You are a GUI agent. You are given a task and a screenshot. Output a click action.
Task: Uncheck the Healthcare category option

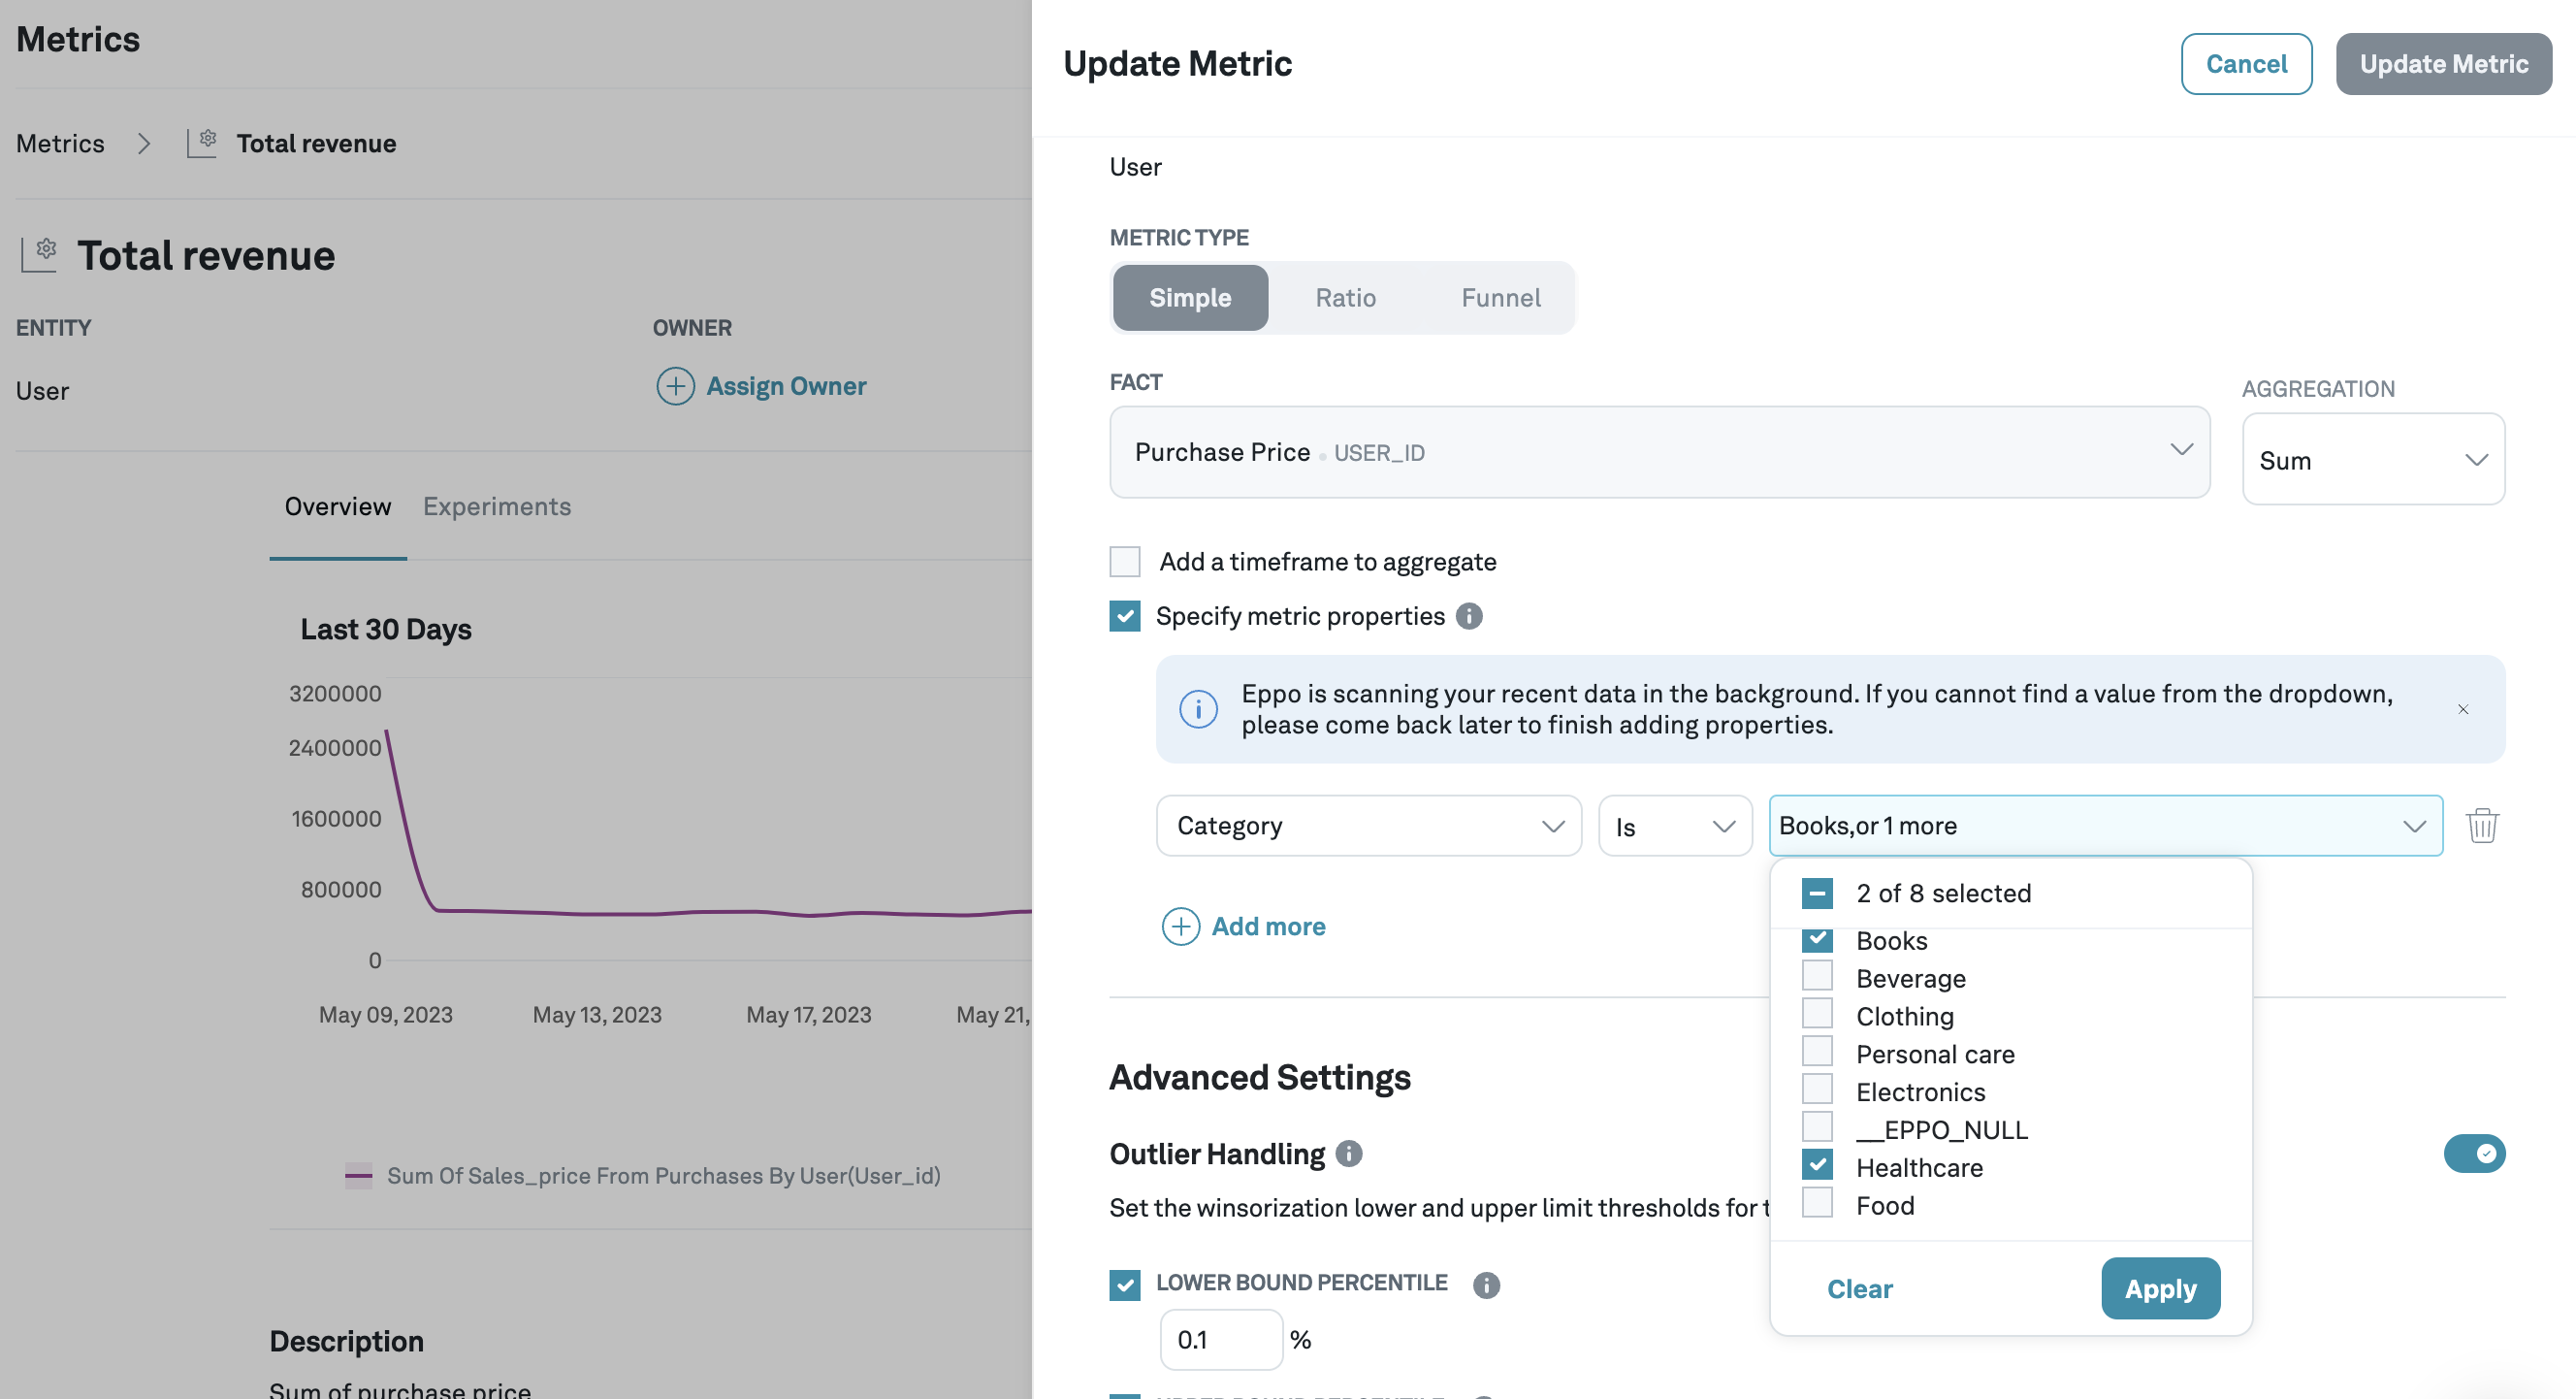[1817, 1165]
